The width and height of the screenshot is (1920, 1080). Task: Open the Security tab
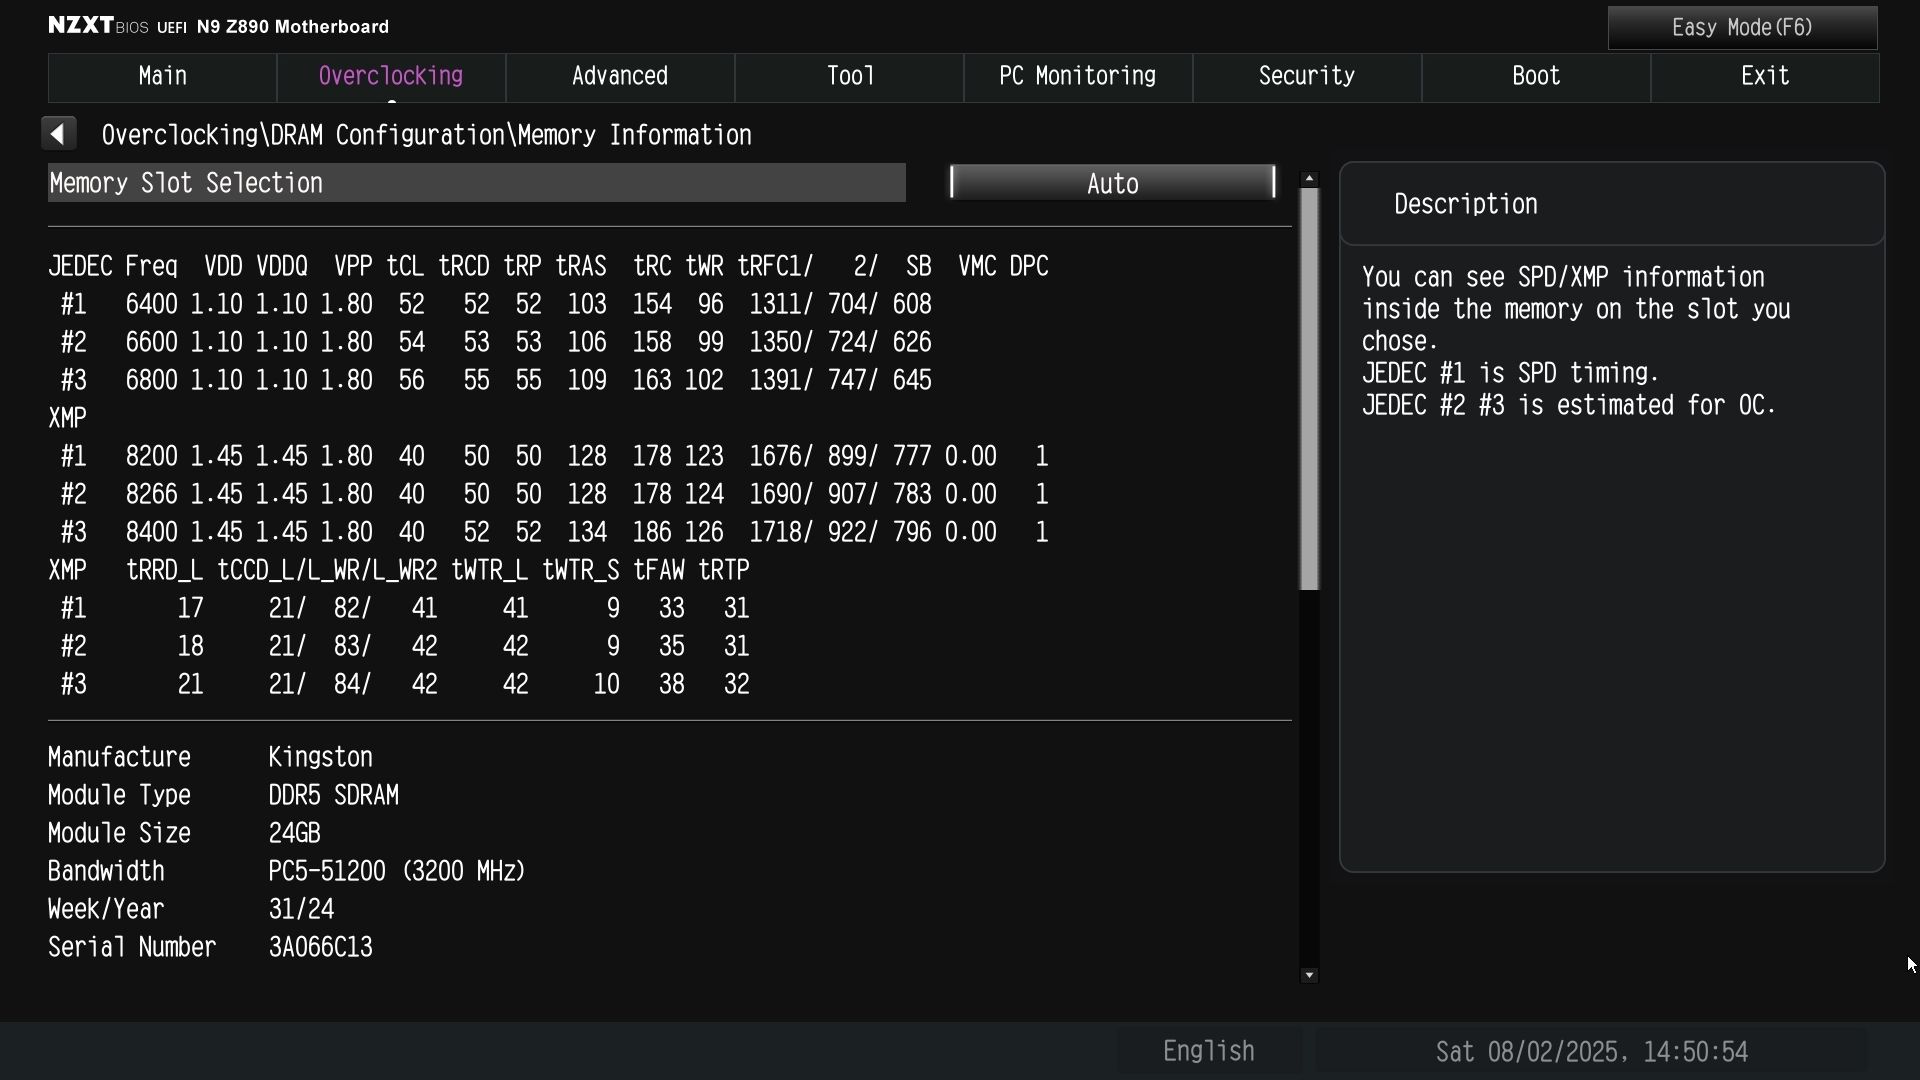pyautogui.click(x=1307, y=77)
